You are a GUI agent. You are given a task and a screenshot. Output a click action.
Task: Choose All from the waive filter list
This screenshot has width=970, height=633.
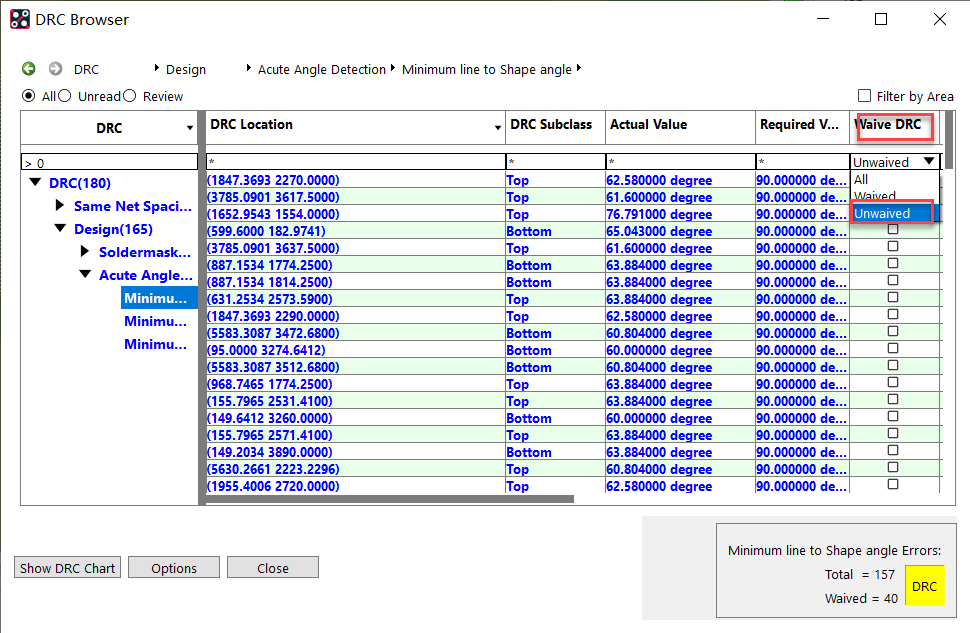coord(861,180)
